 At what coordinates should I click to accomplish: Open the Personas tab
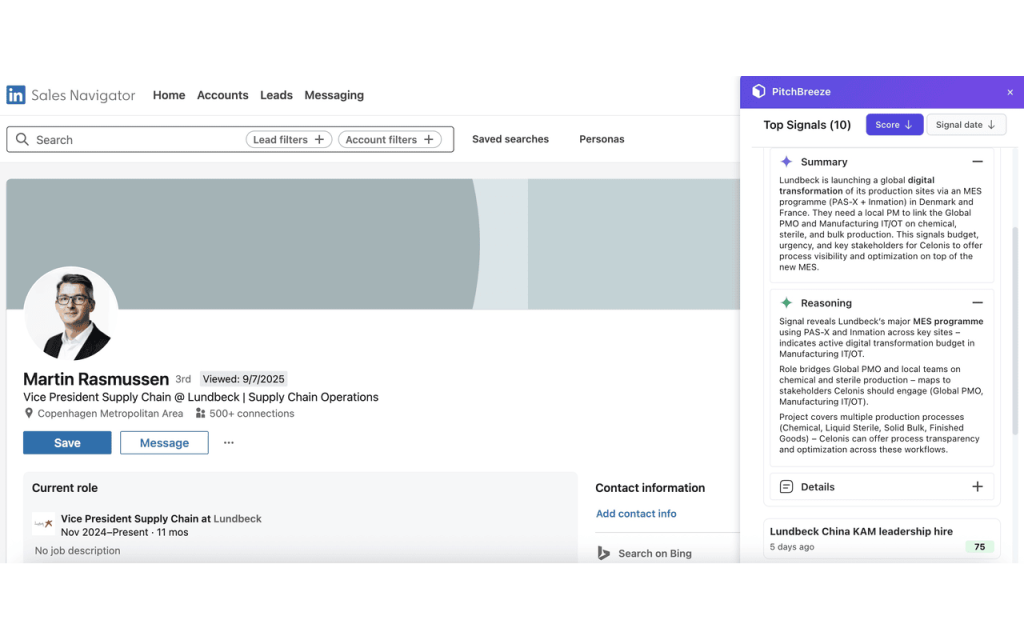point(601,139)
